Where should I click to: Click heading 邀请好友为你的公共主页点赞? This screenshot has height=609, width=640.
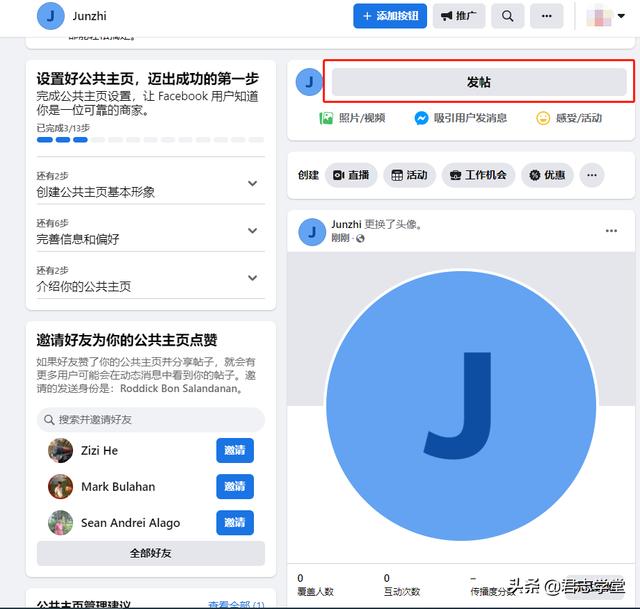(127, 340)
